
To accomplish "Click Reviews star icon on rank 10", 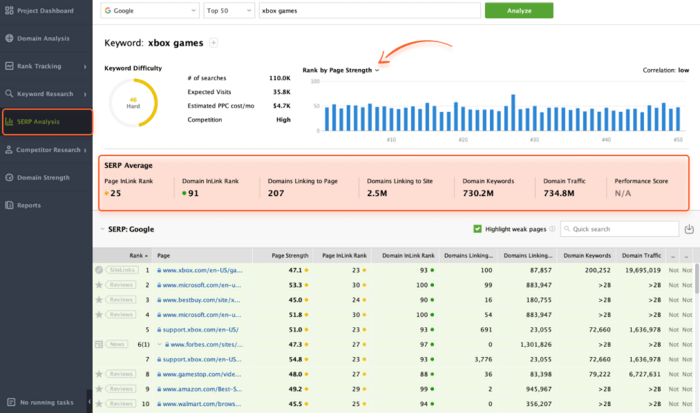I will tap(99, 404).
